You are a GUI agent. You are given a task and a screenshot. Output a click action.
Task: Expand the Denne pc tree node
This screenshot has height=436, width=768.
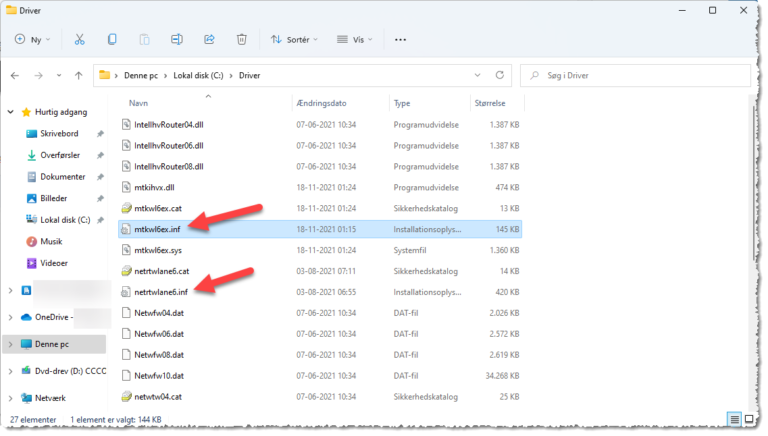coord(10,344)
